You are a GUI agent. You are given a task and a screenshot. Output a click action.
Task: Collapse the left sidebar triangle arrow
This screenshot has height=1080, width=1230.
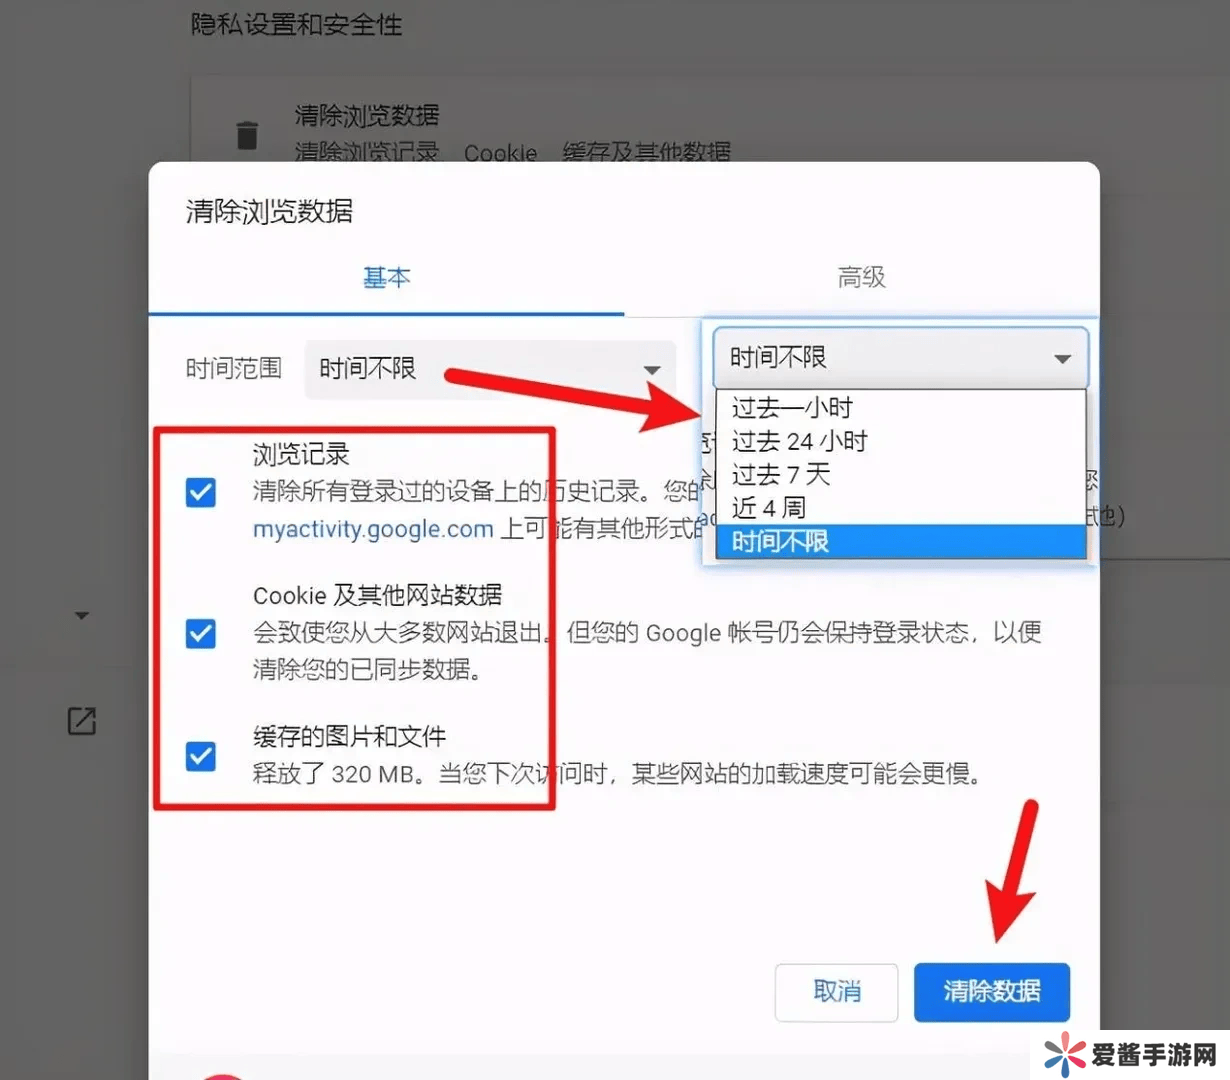click(x=82, y=615)
